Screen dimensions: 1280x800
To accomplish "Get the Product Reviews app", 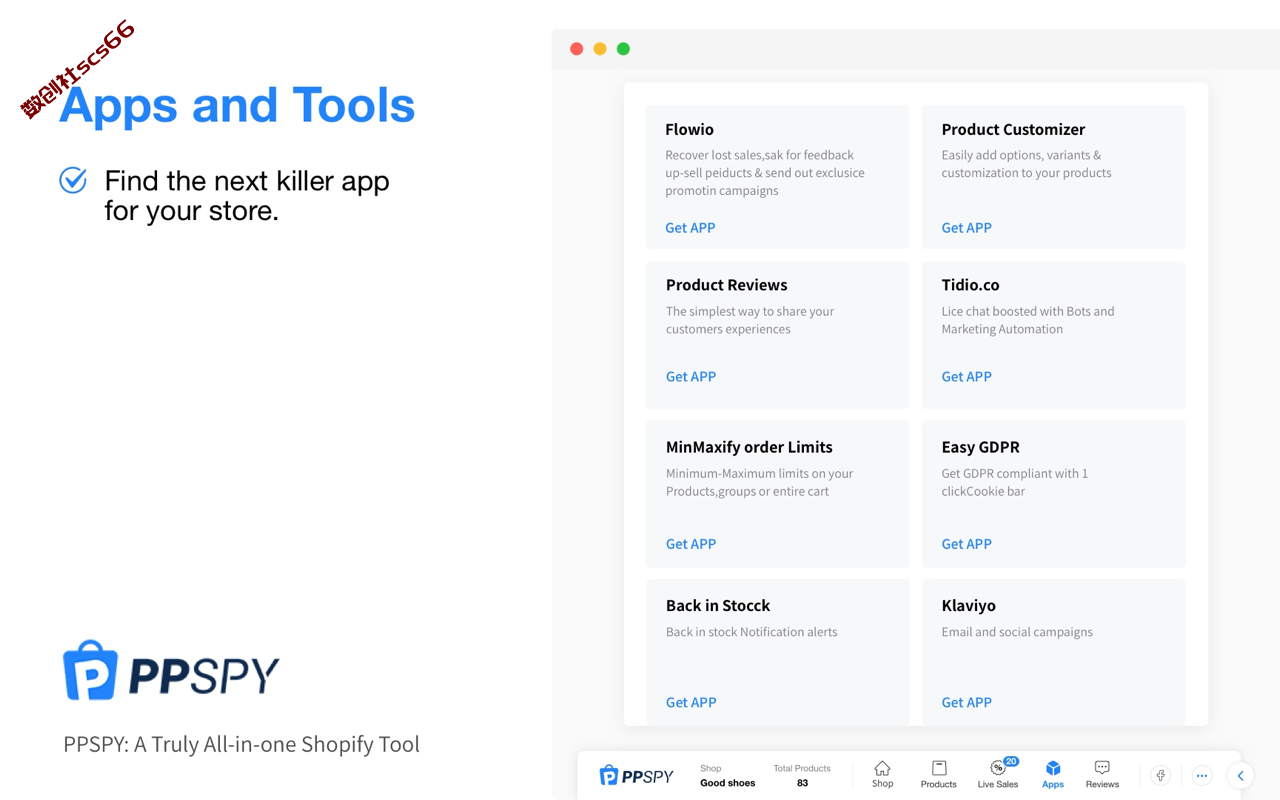I will (691, 376).
